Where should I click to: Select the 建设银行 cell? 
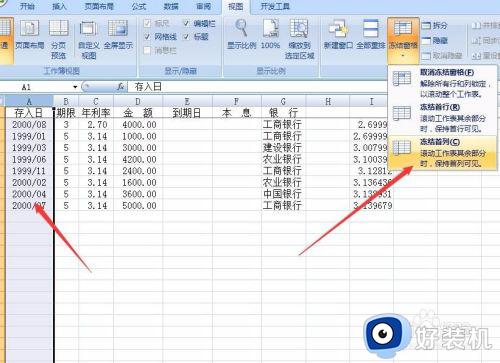click(283, 148)
